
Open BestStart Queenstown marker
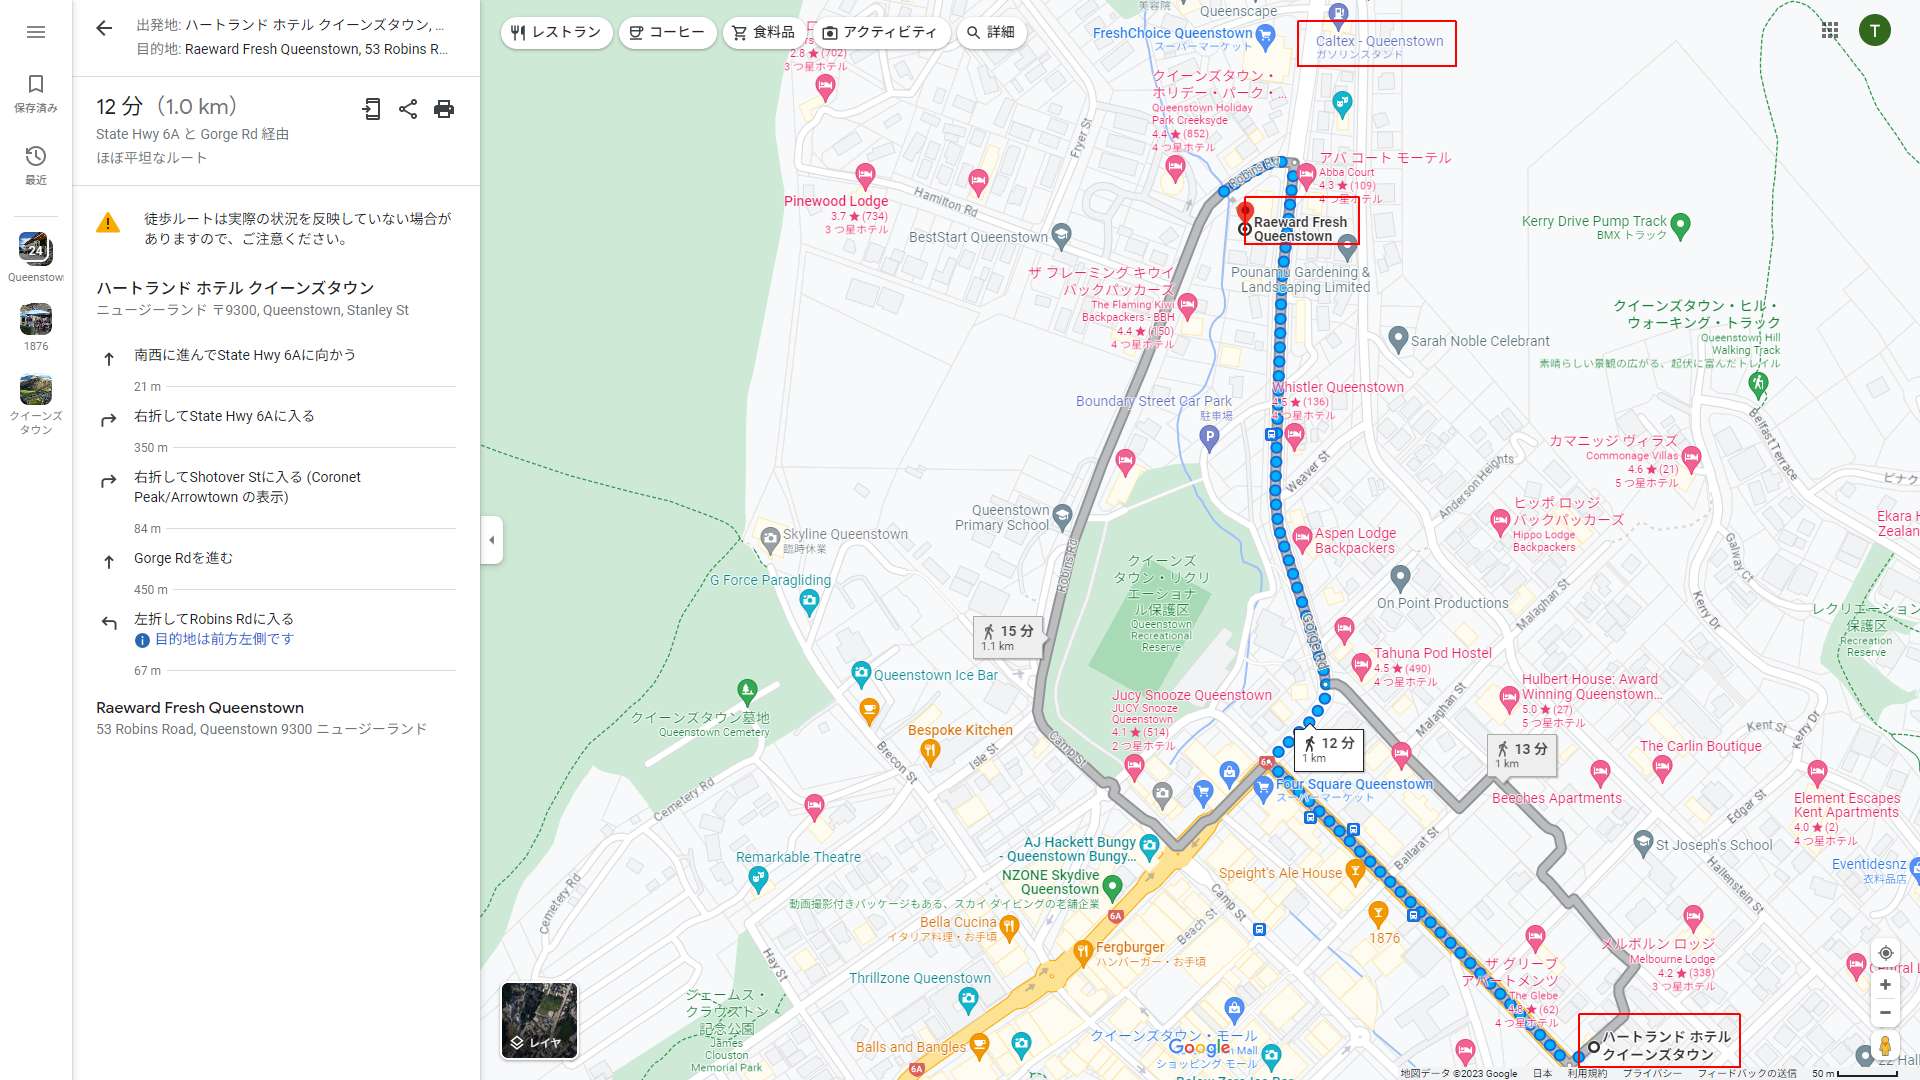(x=1061, y=236)
